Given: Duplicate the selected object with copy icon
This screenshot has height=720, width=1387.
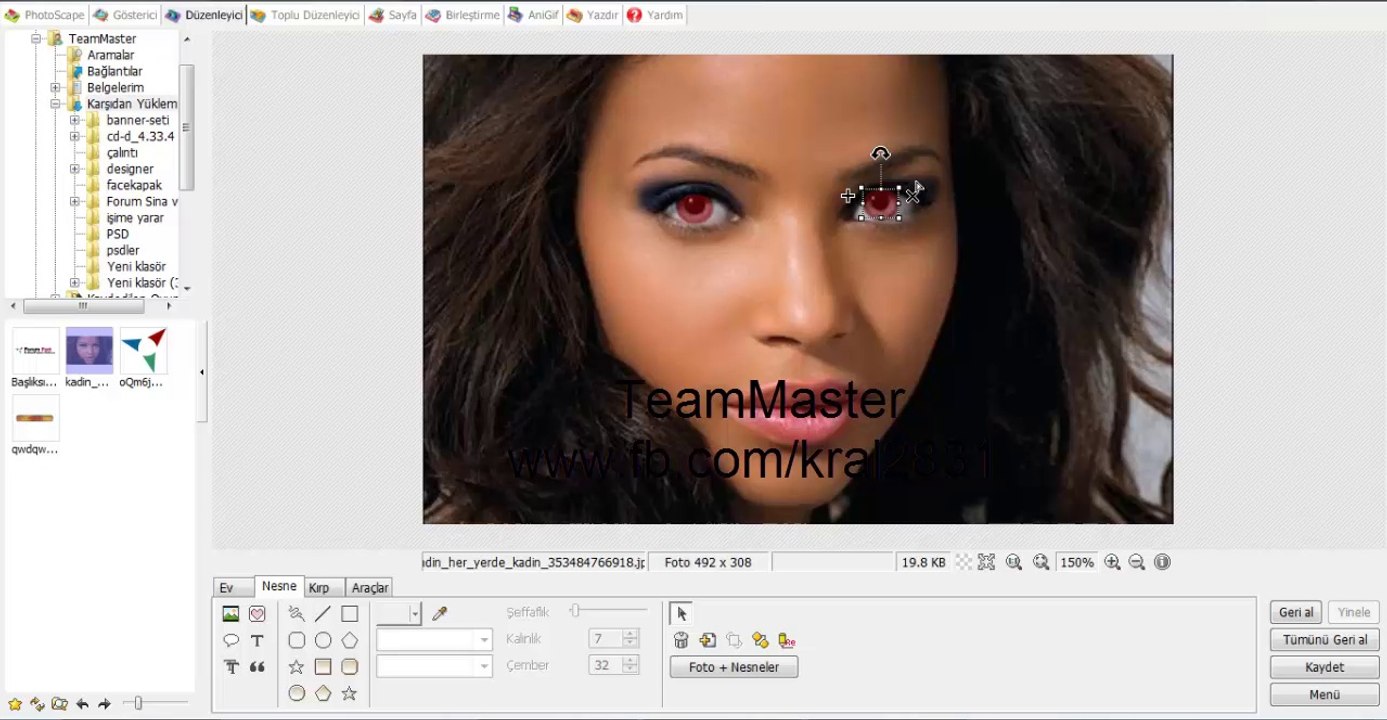Looking at the screenshot, I should point(708,640).
